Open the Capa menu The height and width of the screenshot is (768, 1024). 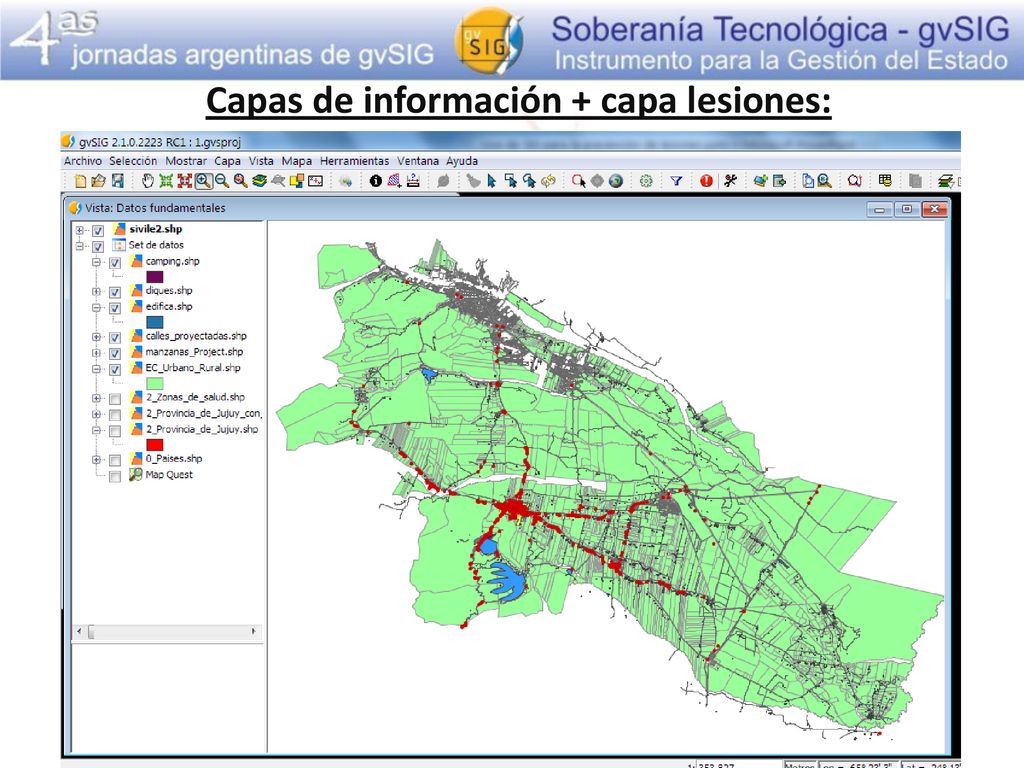click(x=227, y=161)
